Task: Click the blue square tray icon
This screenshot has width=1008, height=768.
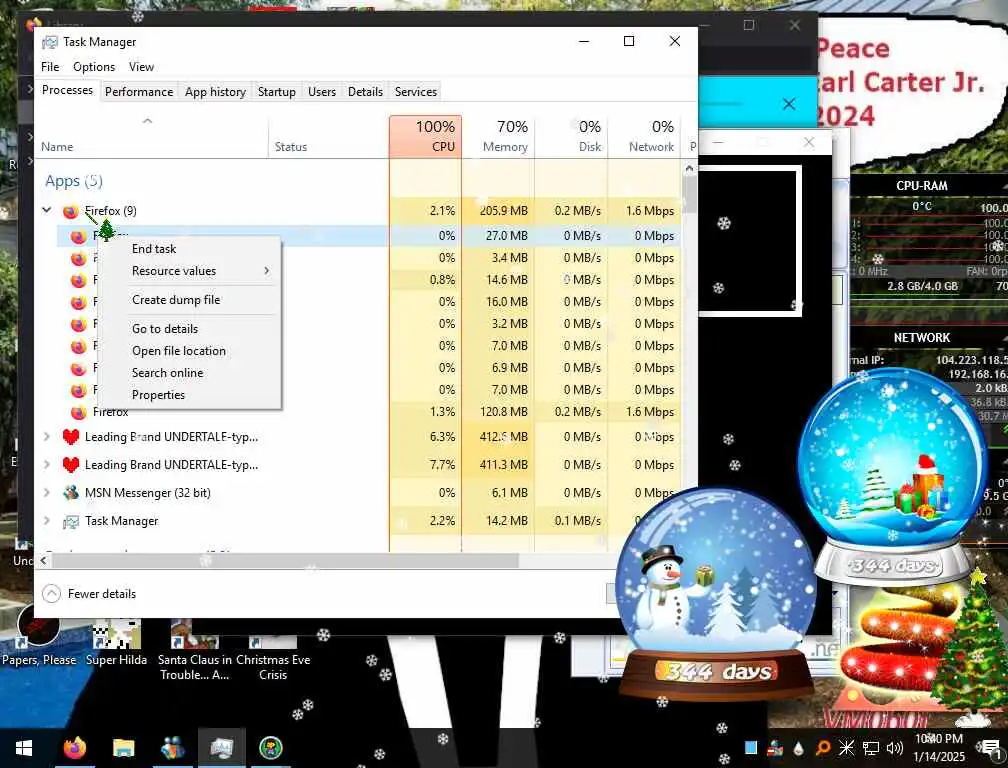Action: [751, 747]
